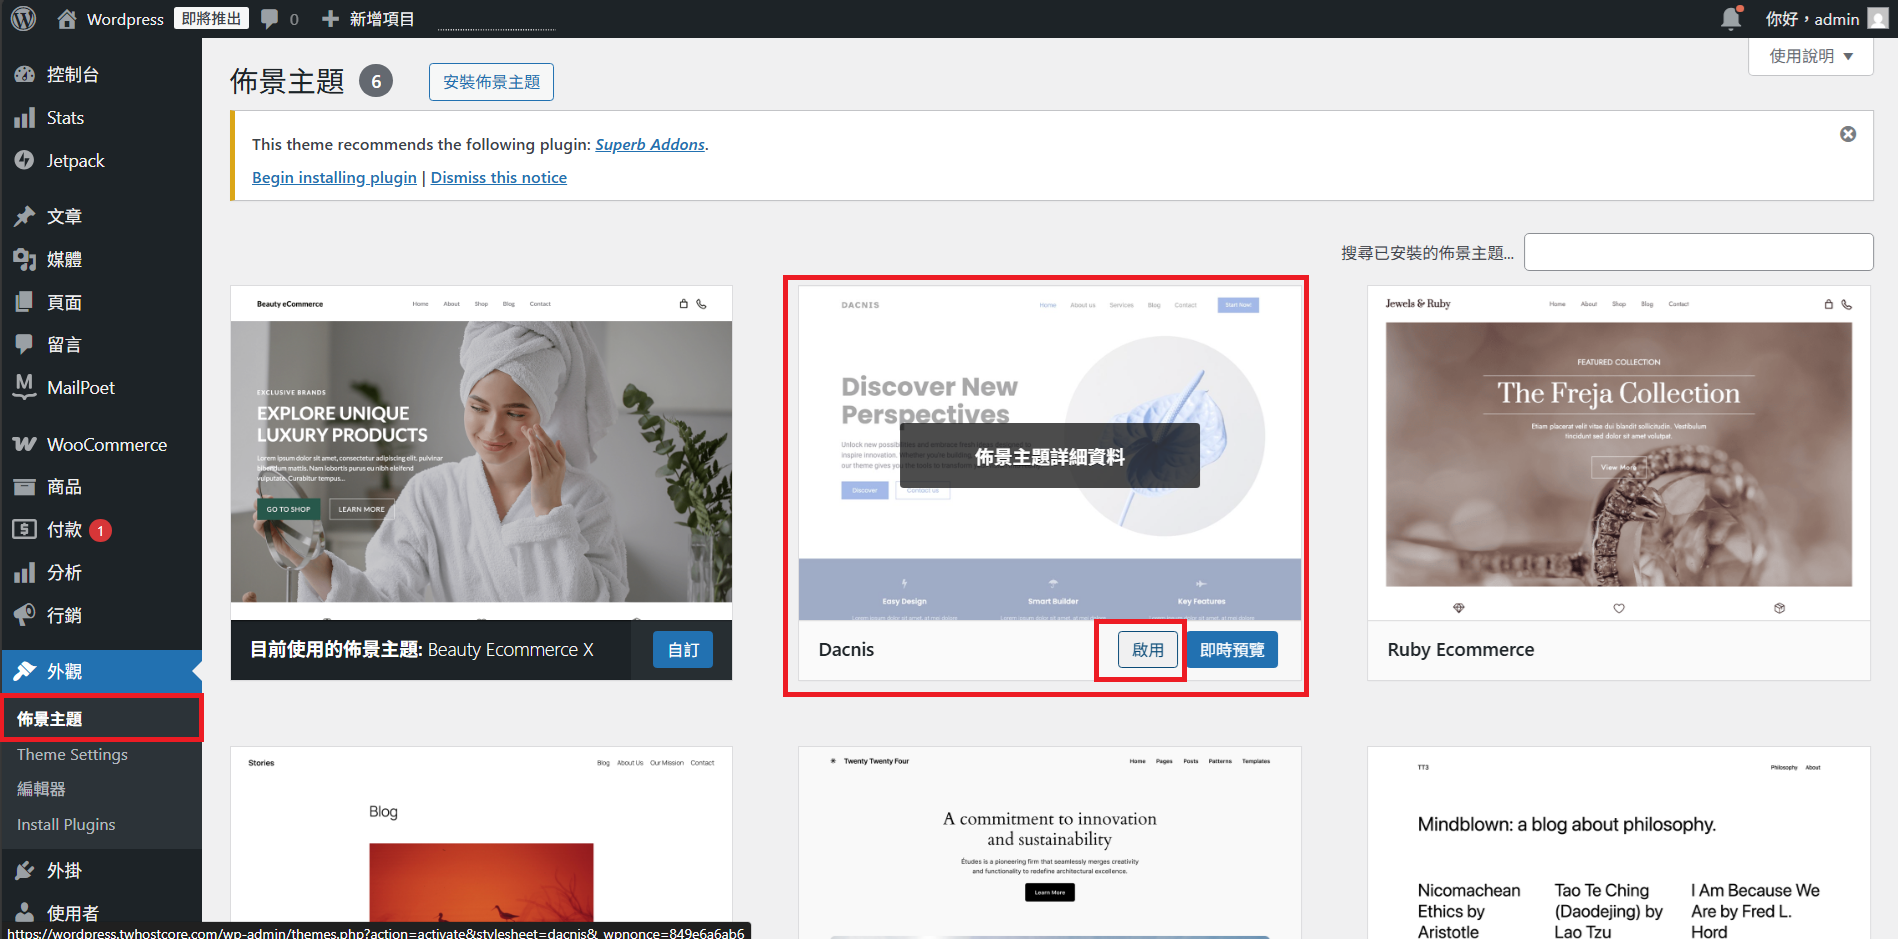This screenshot has height=939, width=1898.
Task: Click the 安裝佈景主題 button
Action: [491, 82]
